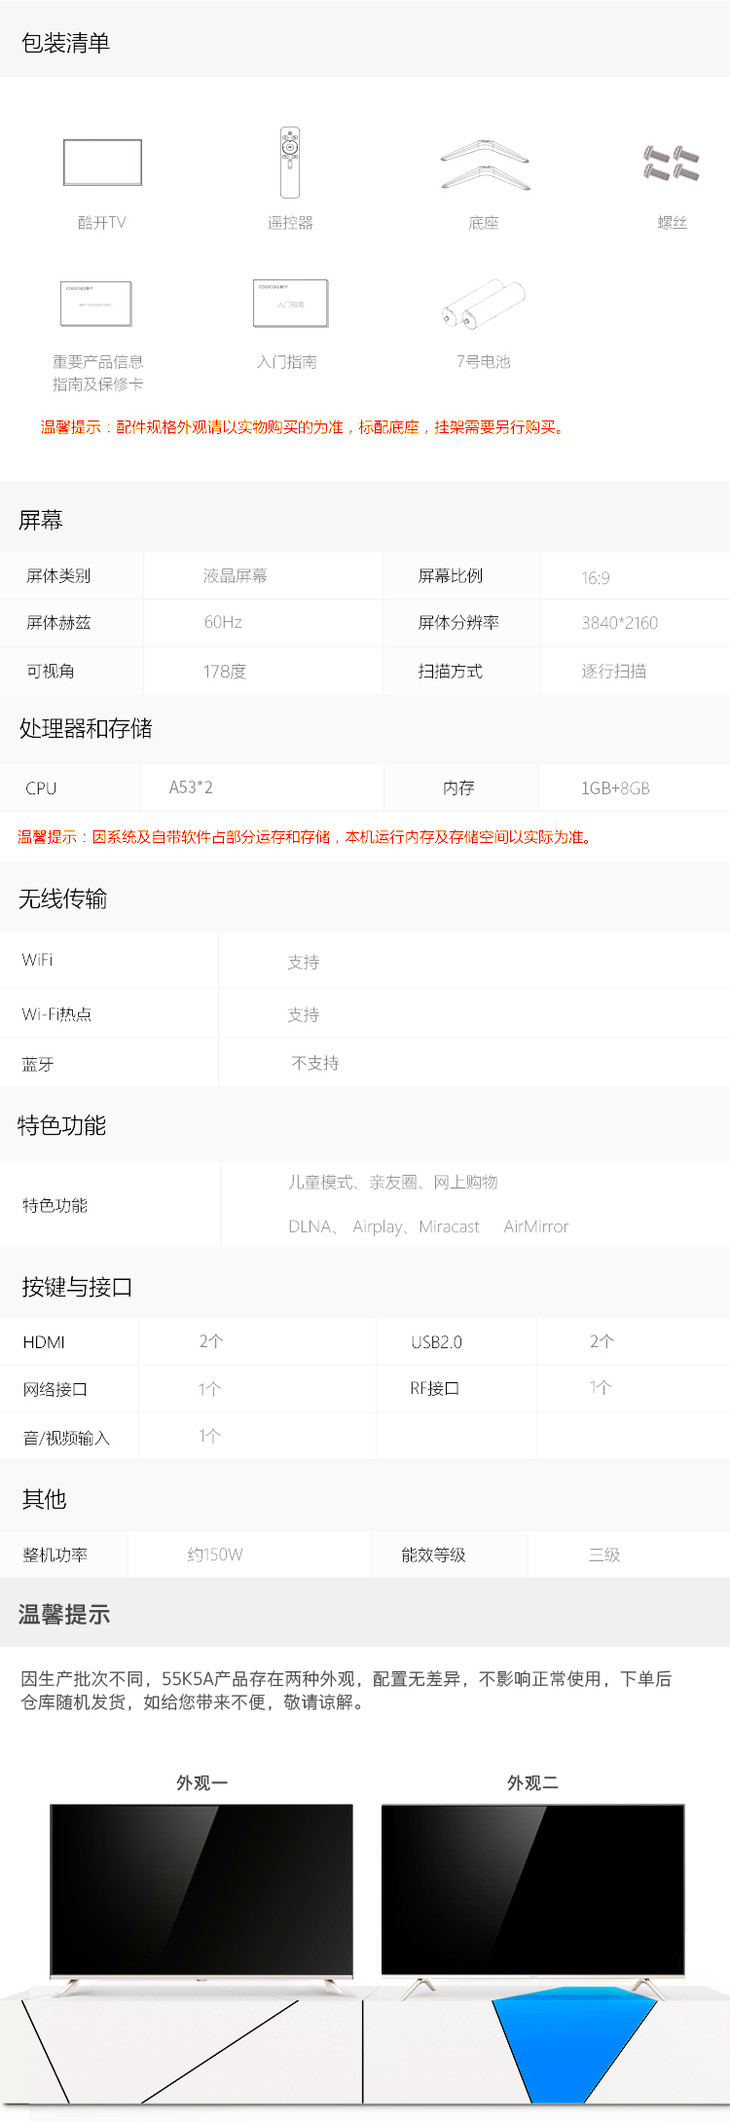This screenshot has height=2122, width=730.
Task: Click the 7号电池 batteries icon
Action: pos(484,303)
